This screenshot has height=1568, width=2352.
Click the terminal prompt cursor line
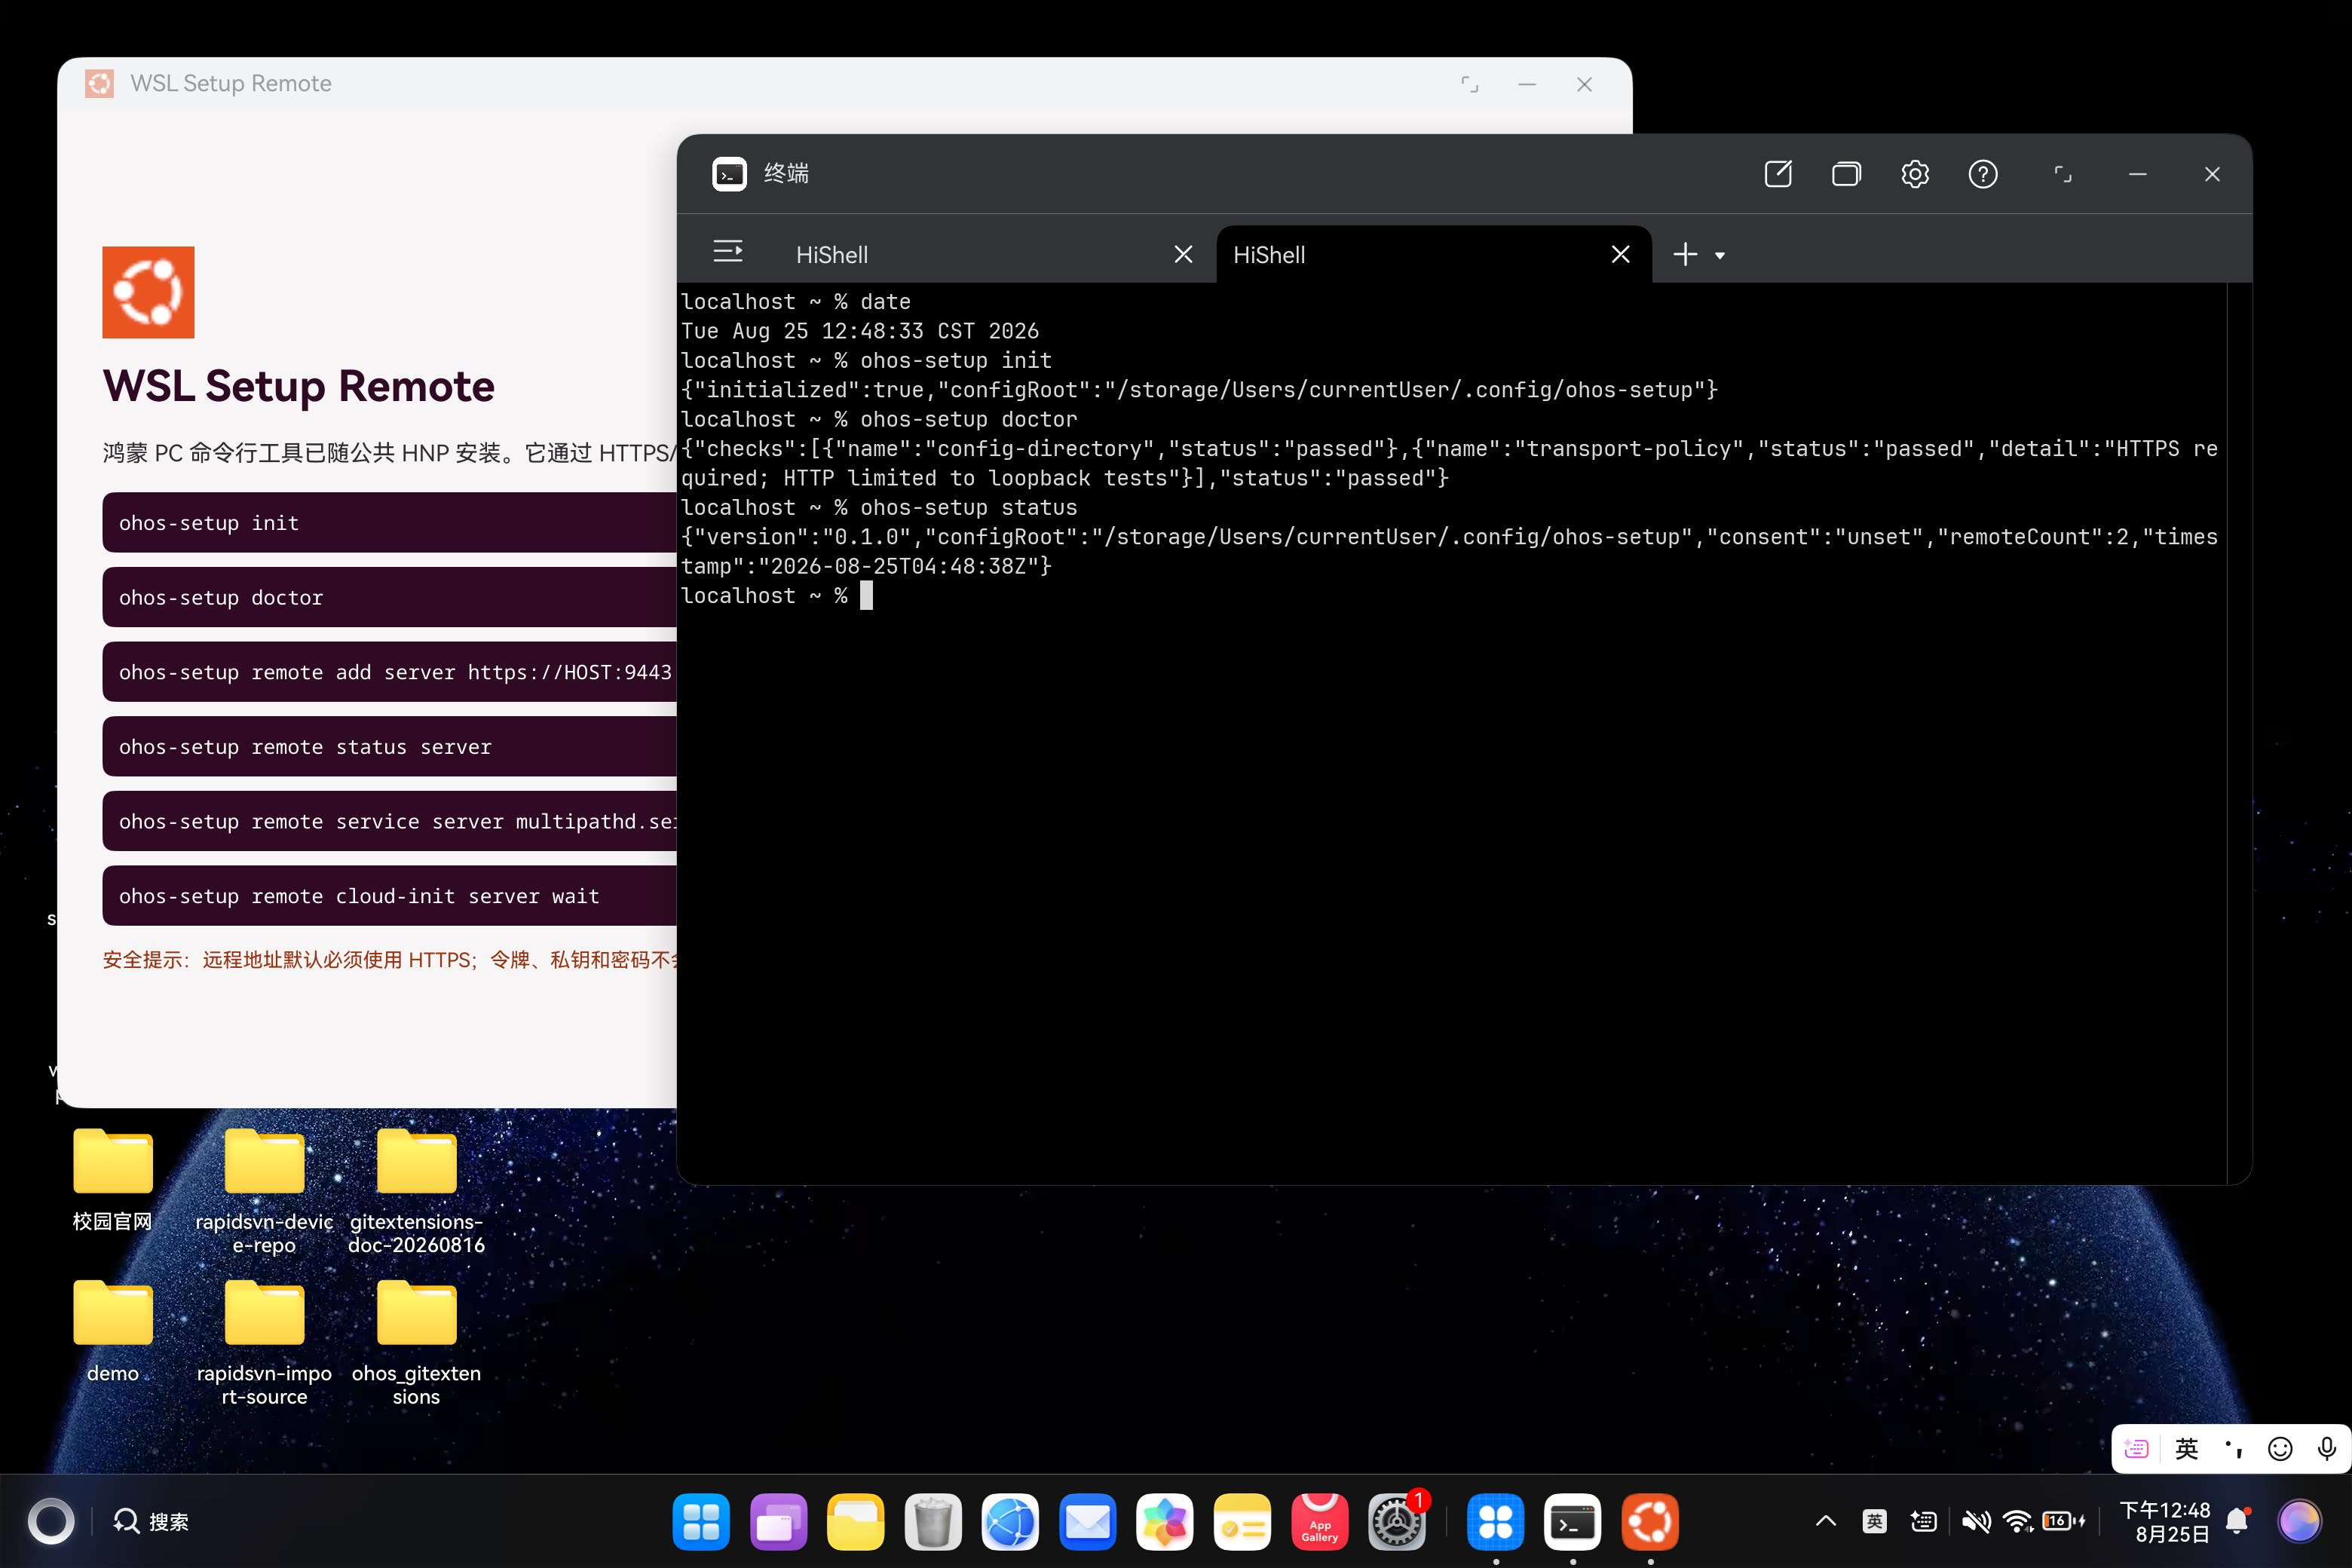click(x=777, y=596)
